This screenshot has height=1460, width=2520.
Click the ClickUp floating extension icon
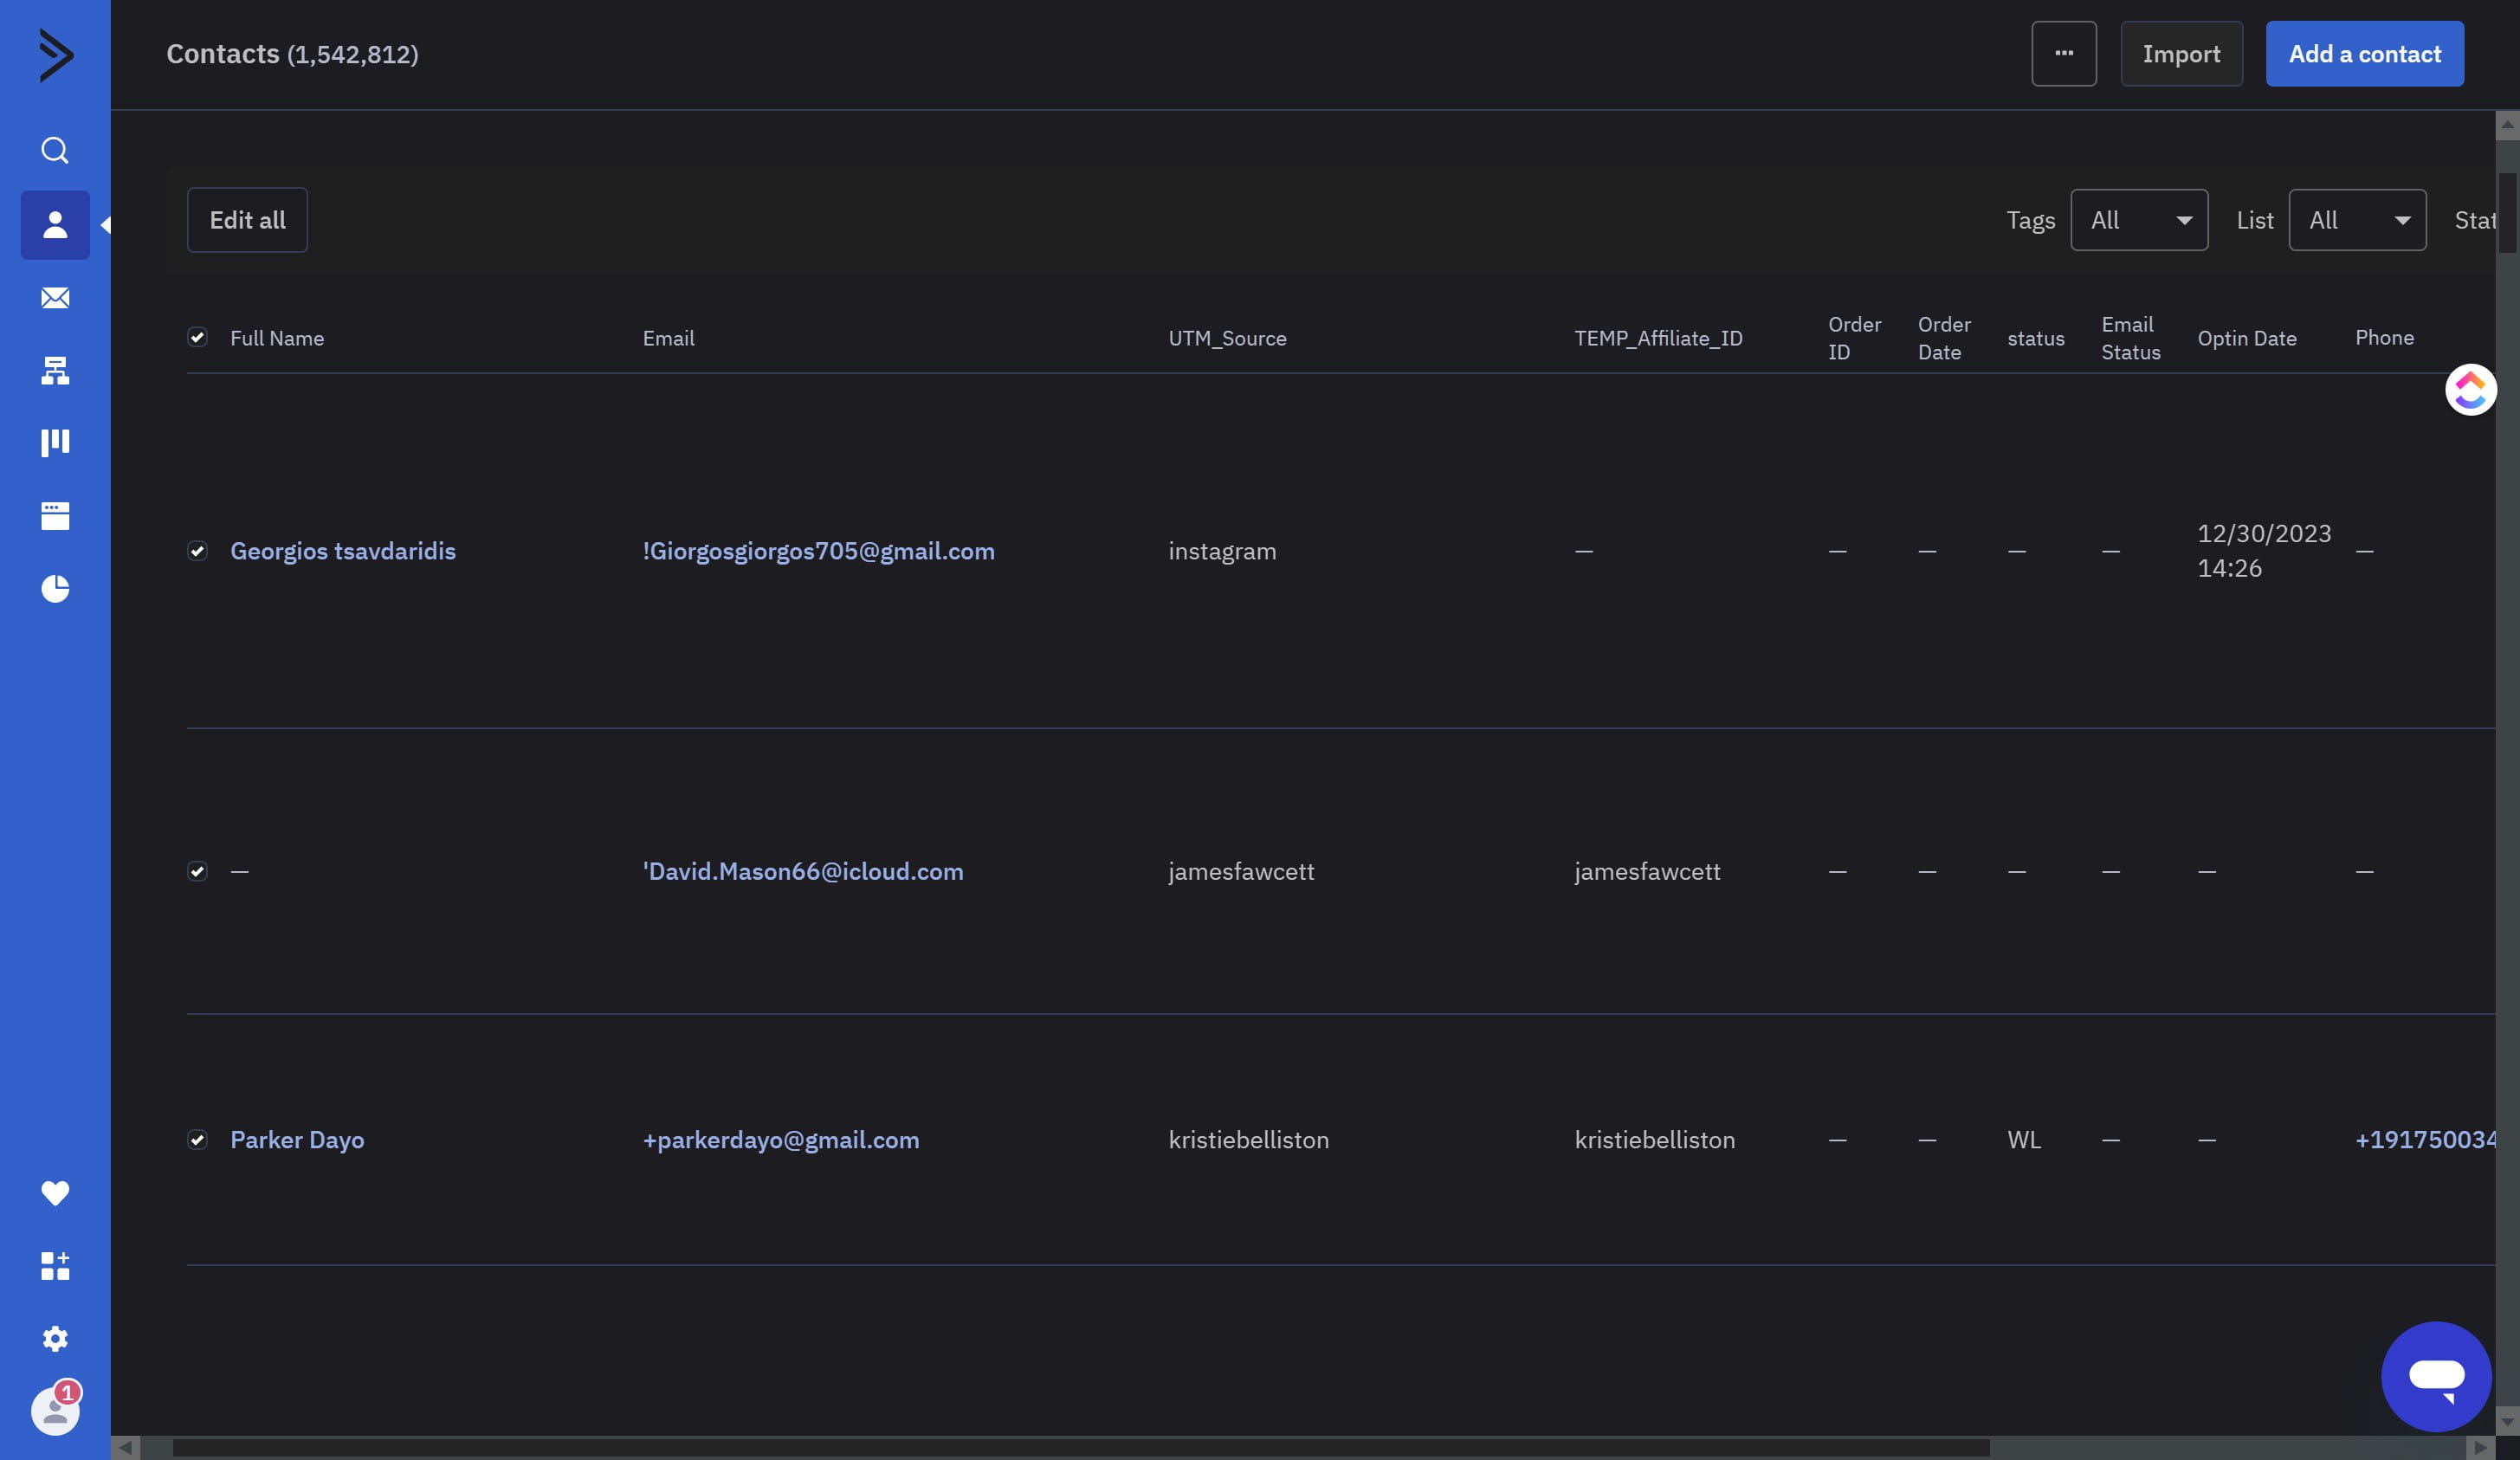[x=2469, y=390]
